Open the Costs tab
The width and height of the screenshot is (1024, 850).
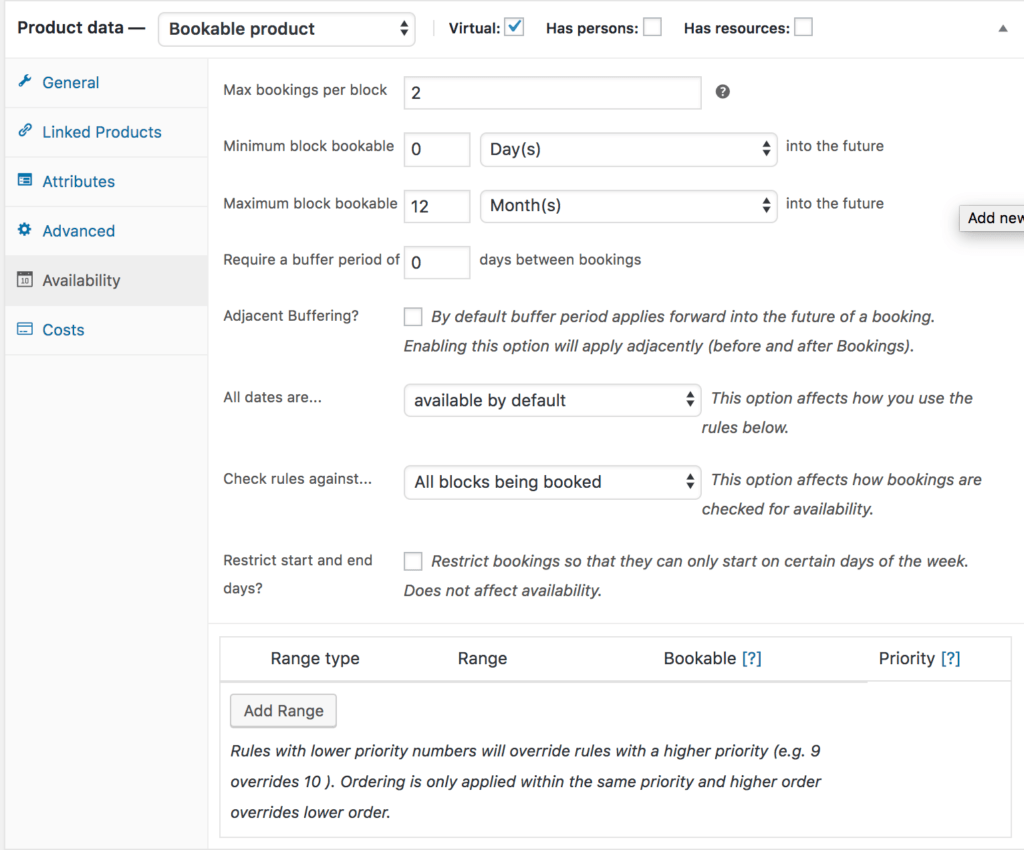pyautogui.click(x=63, y=330)
